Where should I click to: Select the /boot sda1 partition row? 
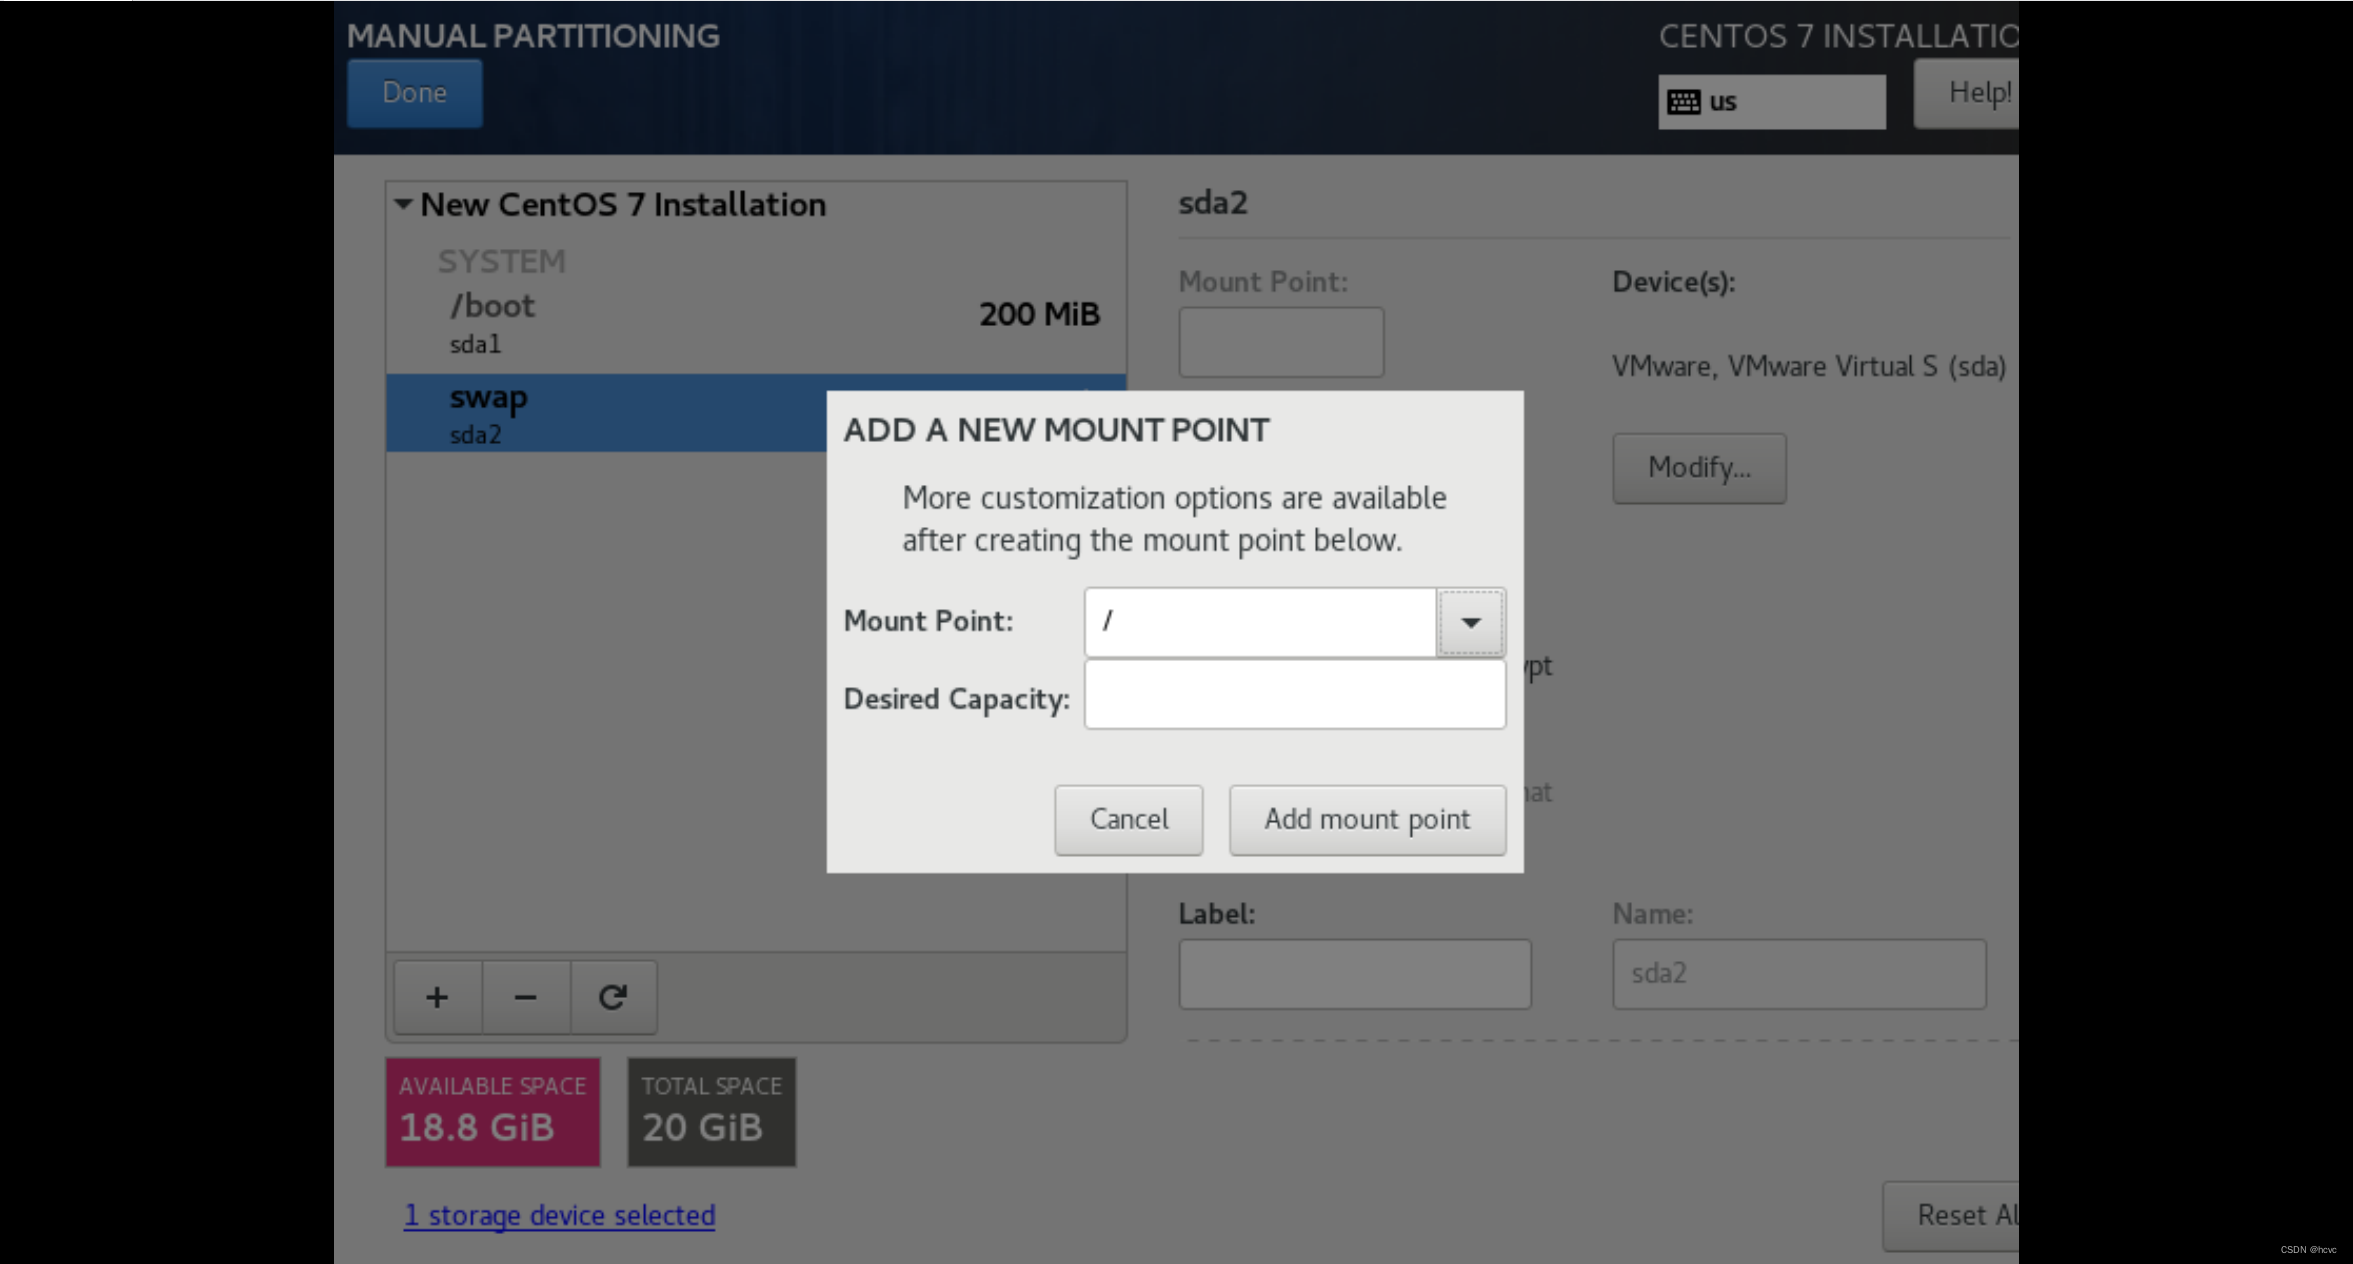756,324
